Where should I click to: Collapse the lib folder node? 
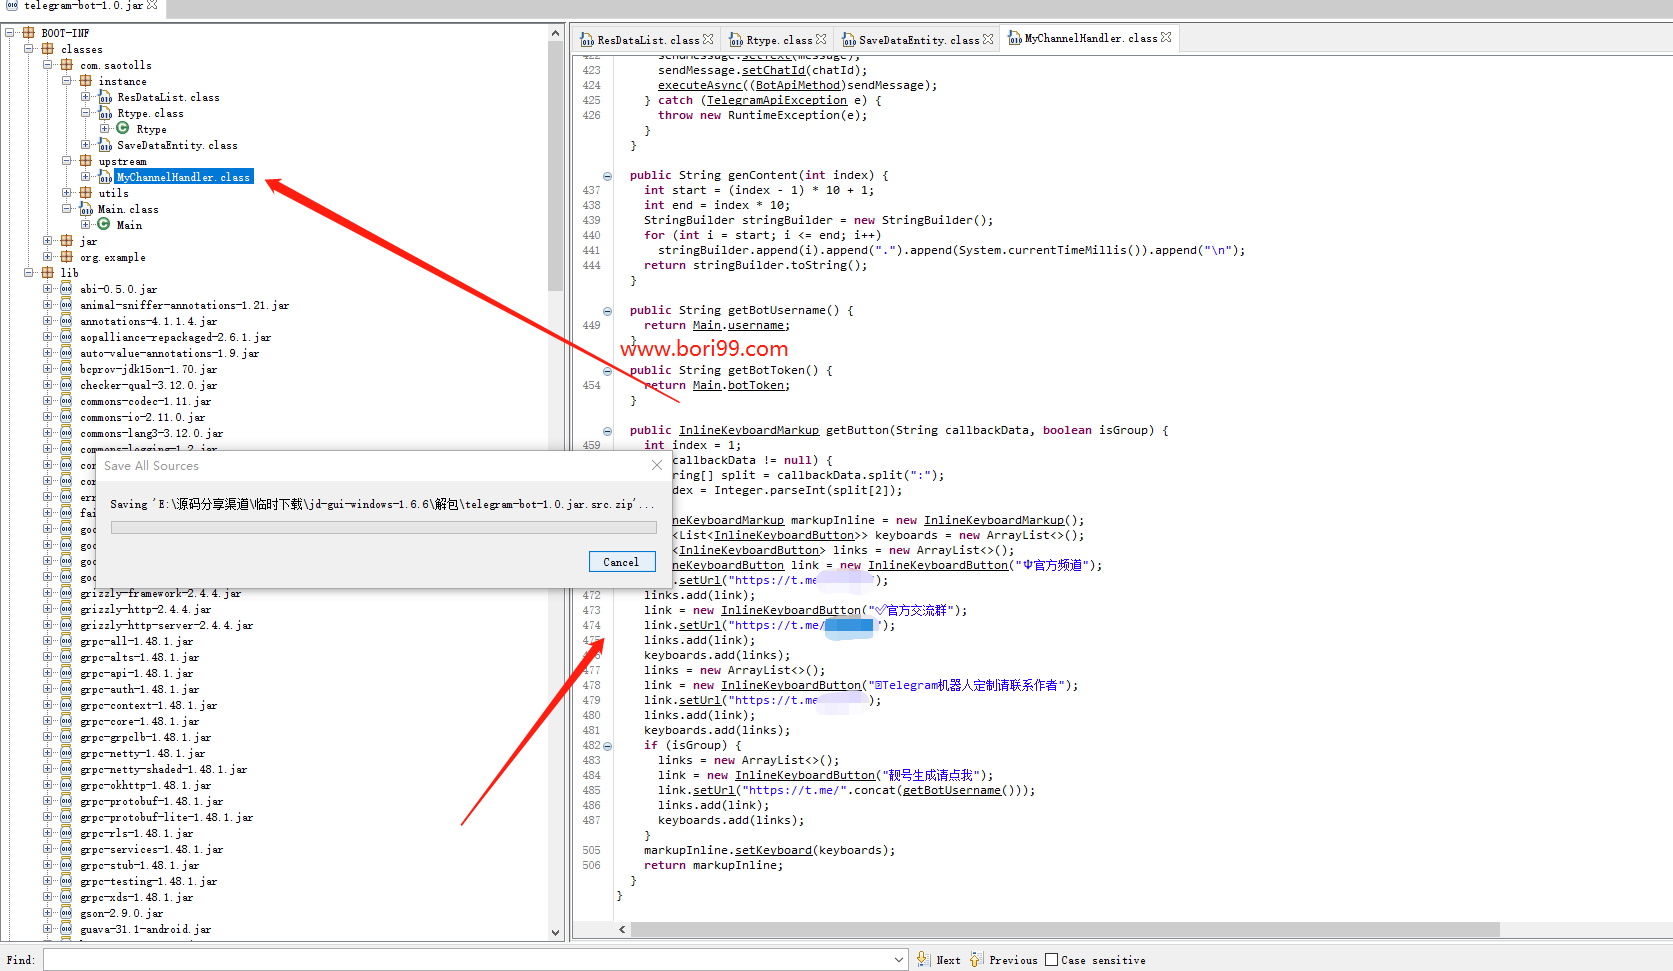(x=29, y=272)
